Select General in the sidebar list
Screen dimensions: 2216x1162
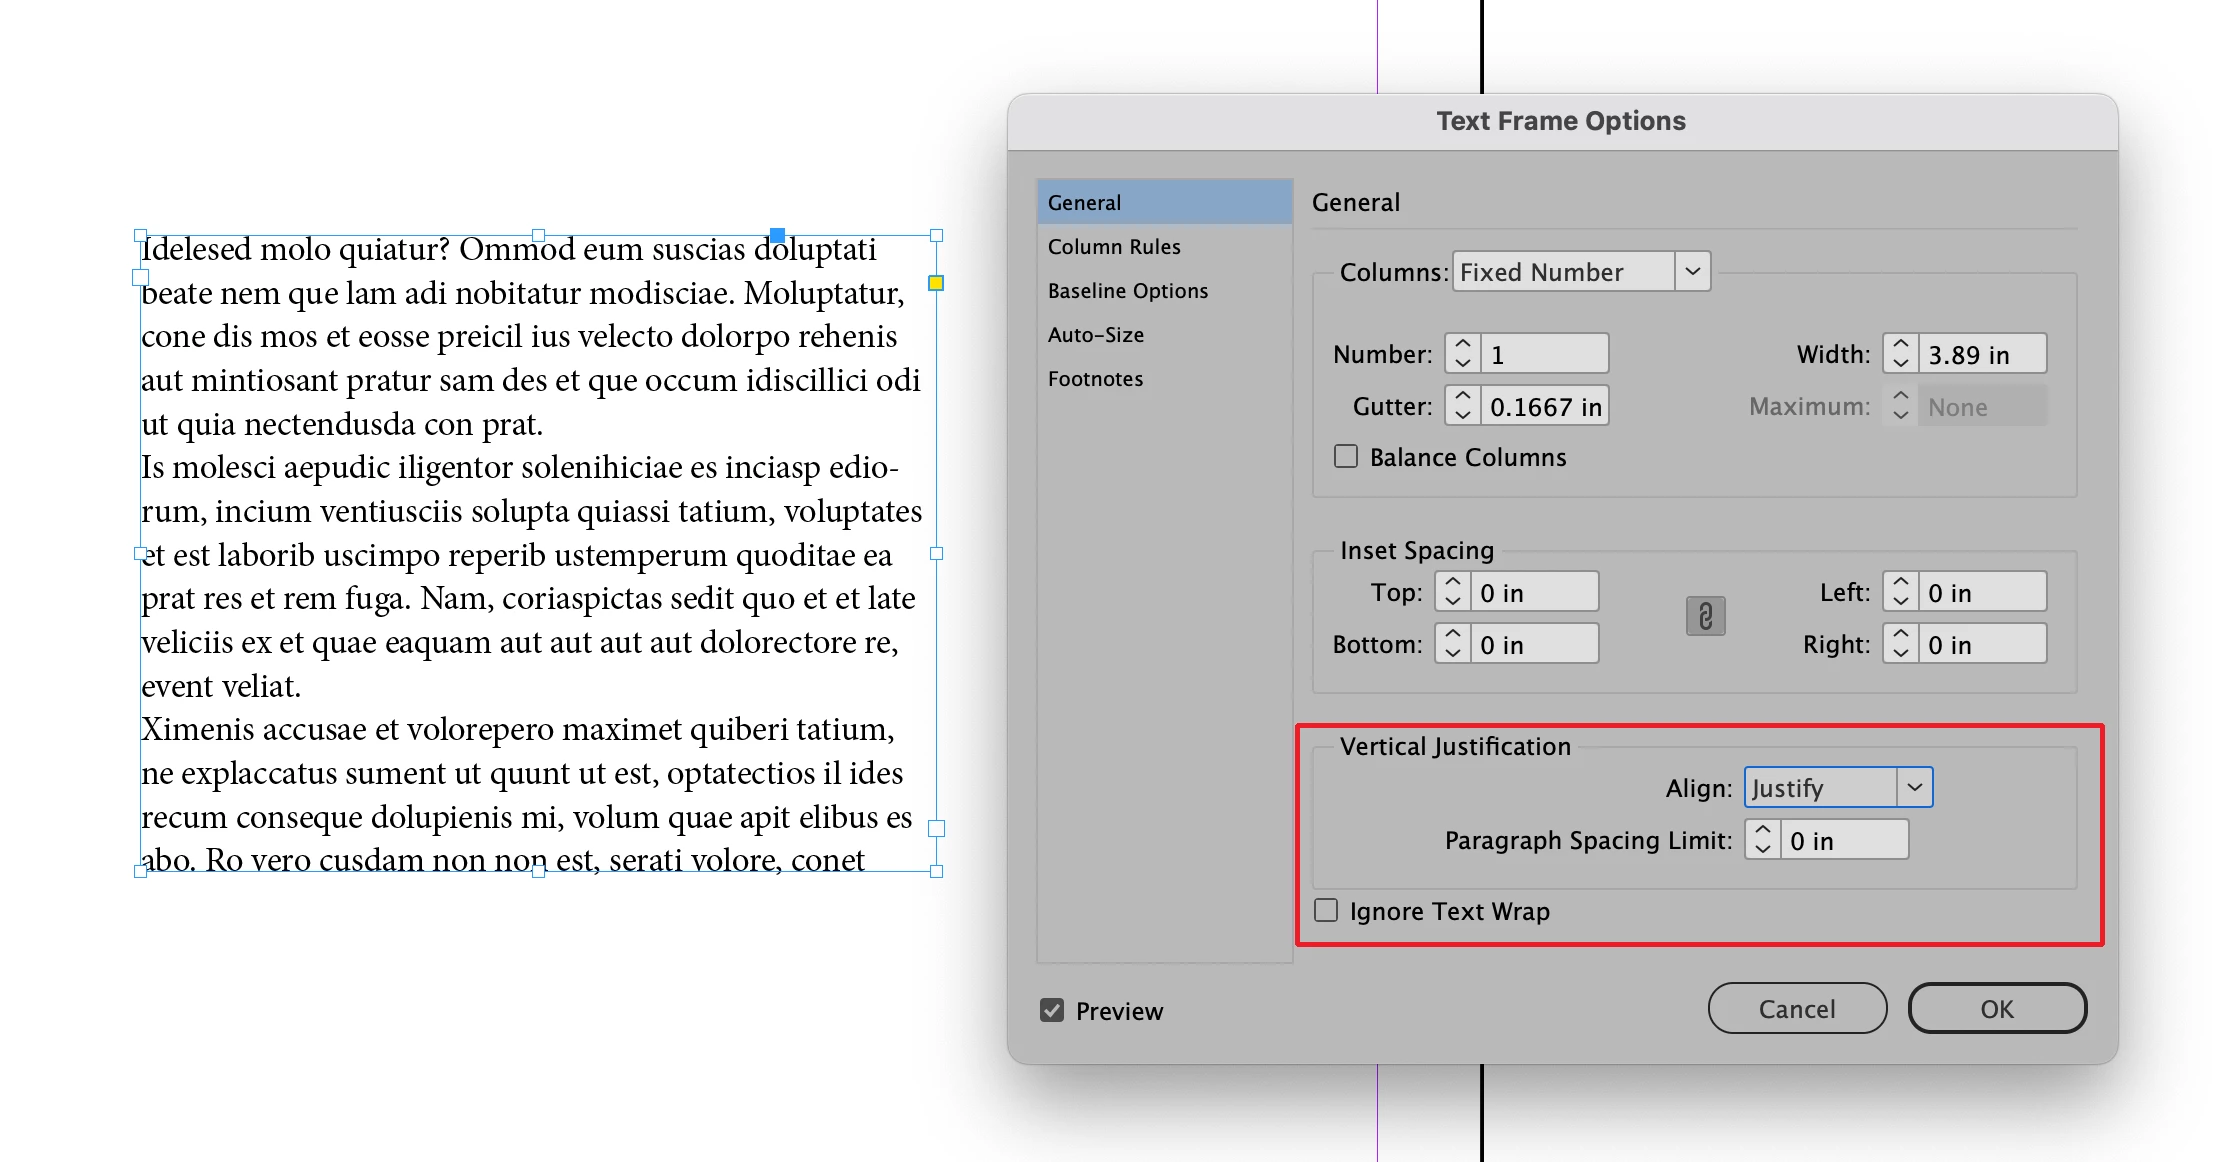tap(1165, 202)
